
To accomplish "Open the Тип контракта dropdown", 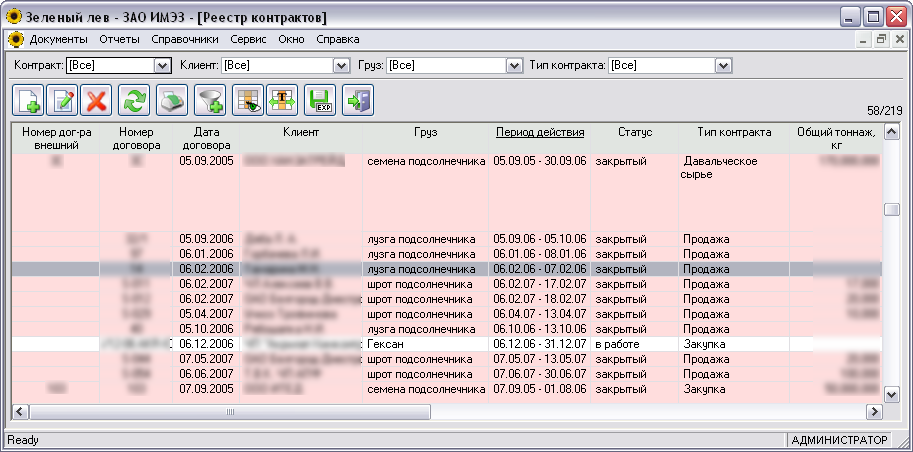I will [723, 65].
